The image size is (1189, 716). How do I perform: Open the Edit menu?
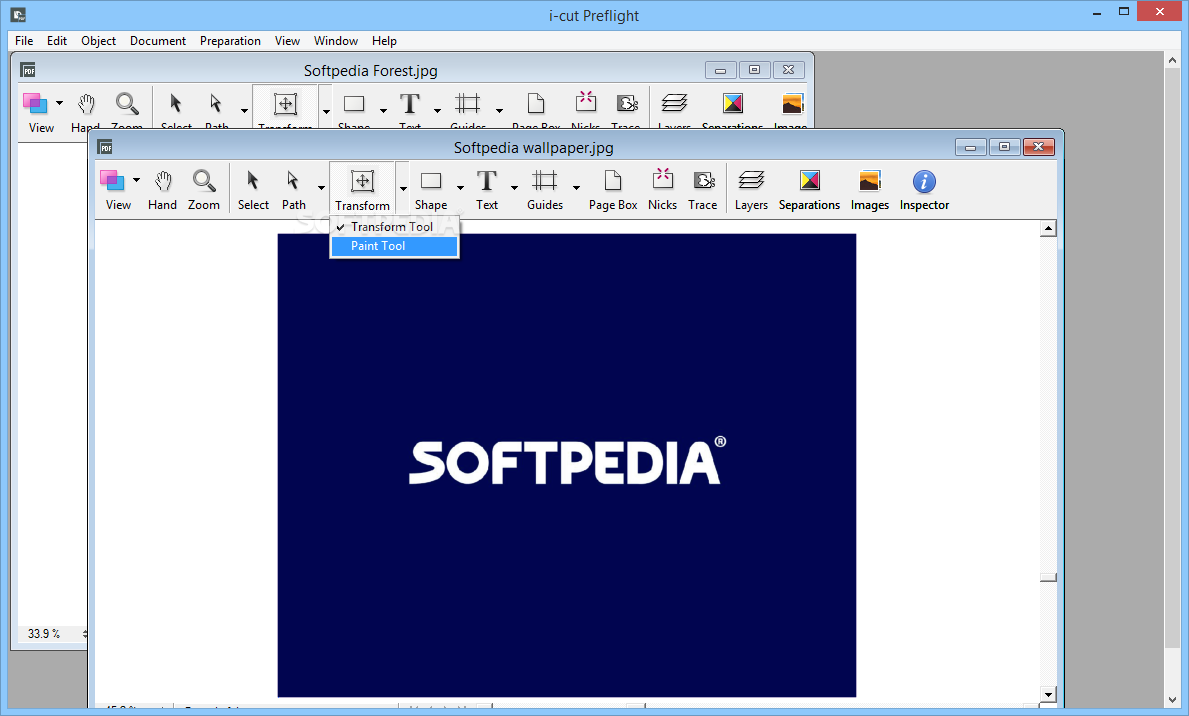point(57,41)
